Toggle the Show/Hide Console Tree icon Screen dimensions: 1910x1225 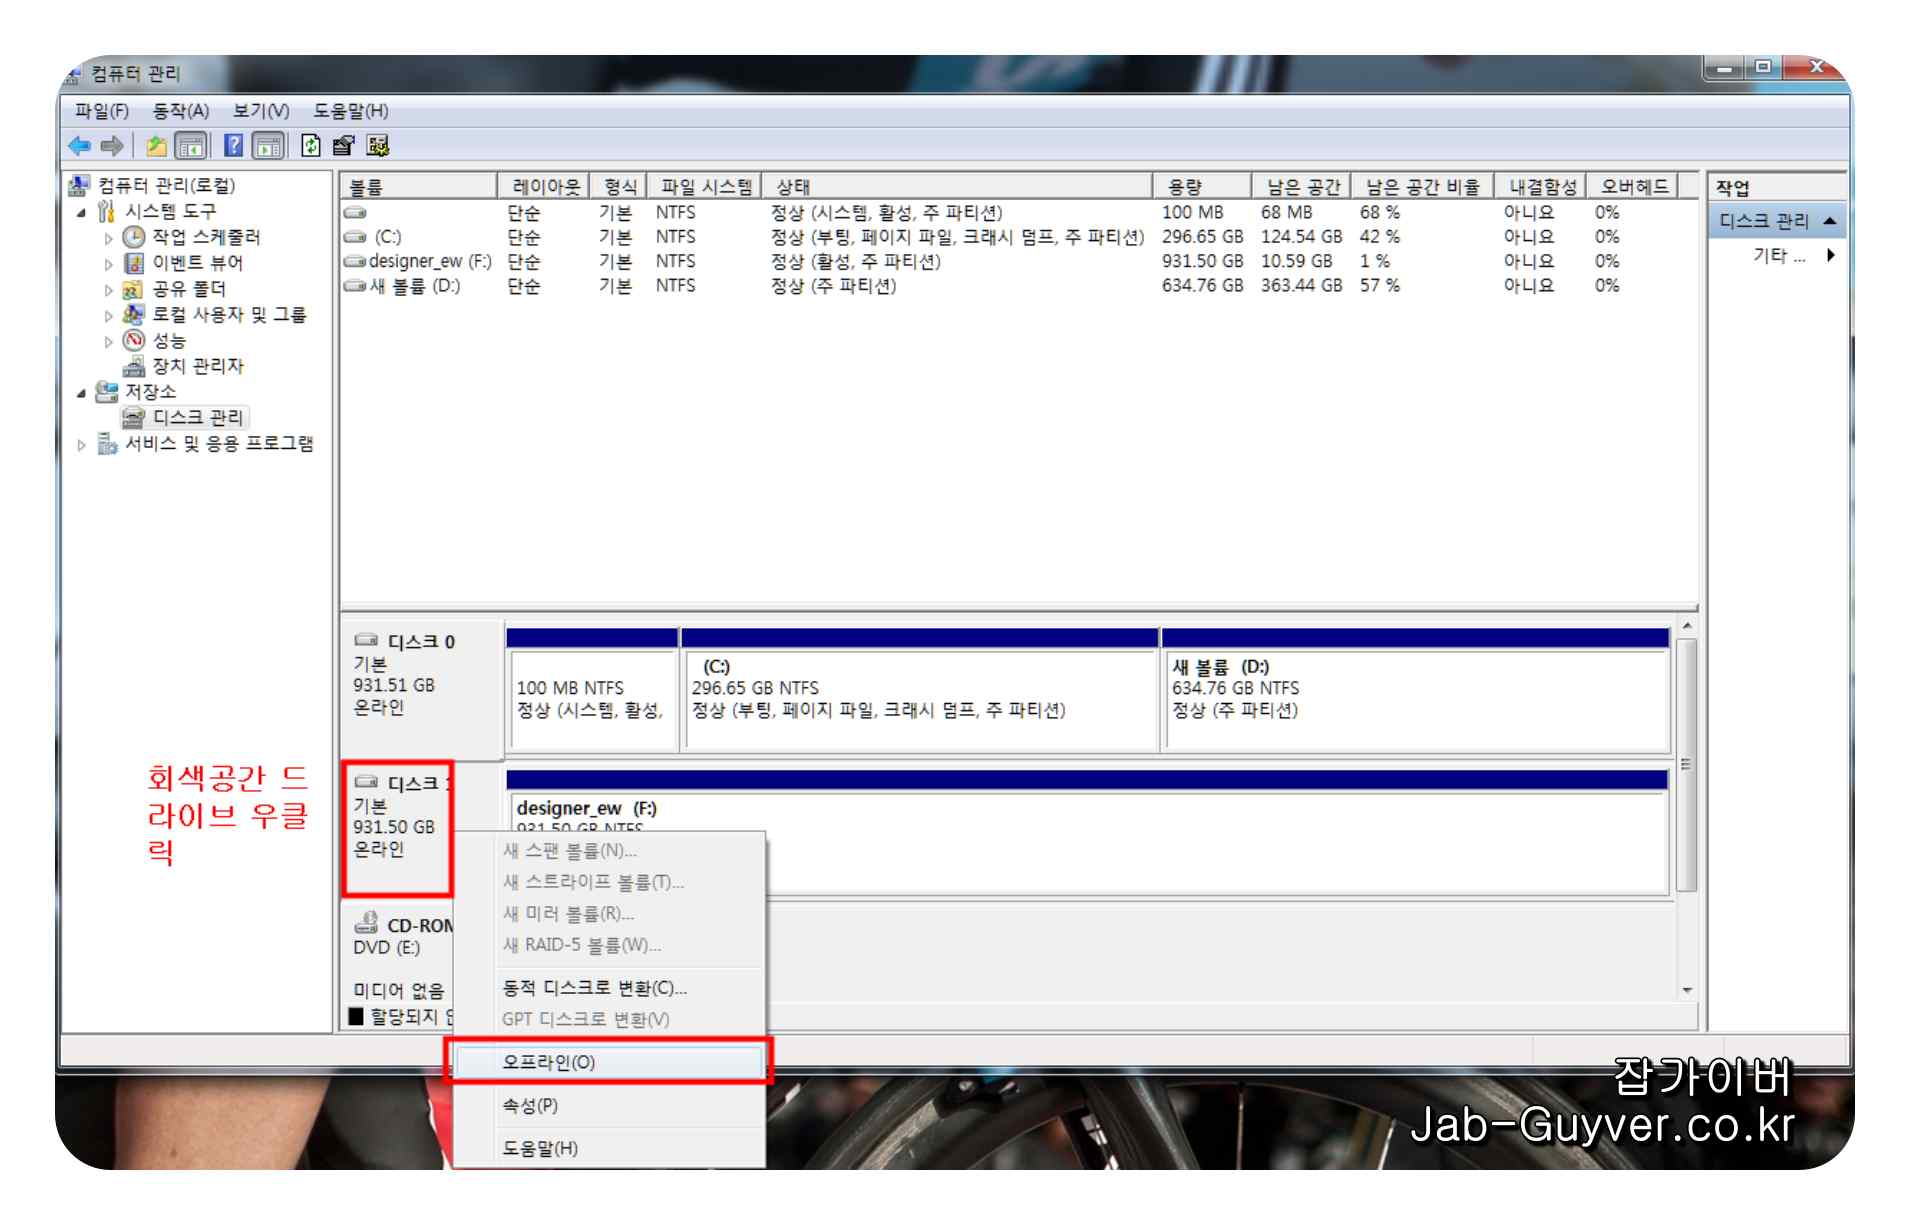[190, 146]
